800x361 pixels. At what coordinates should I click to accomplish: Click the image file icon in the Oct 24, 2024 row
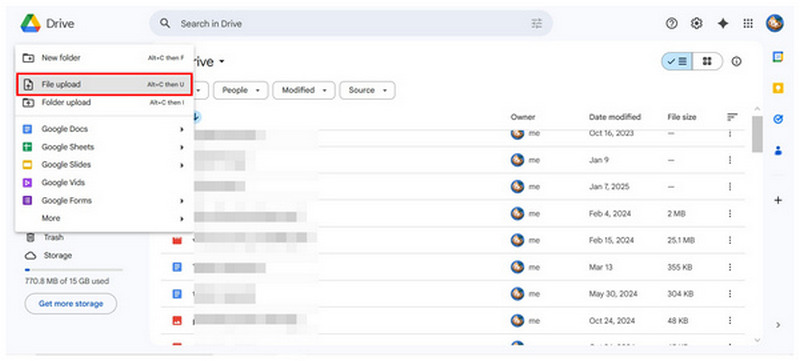(x=177, y=321)
